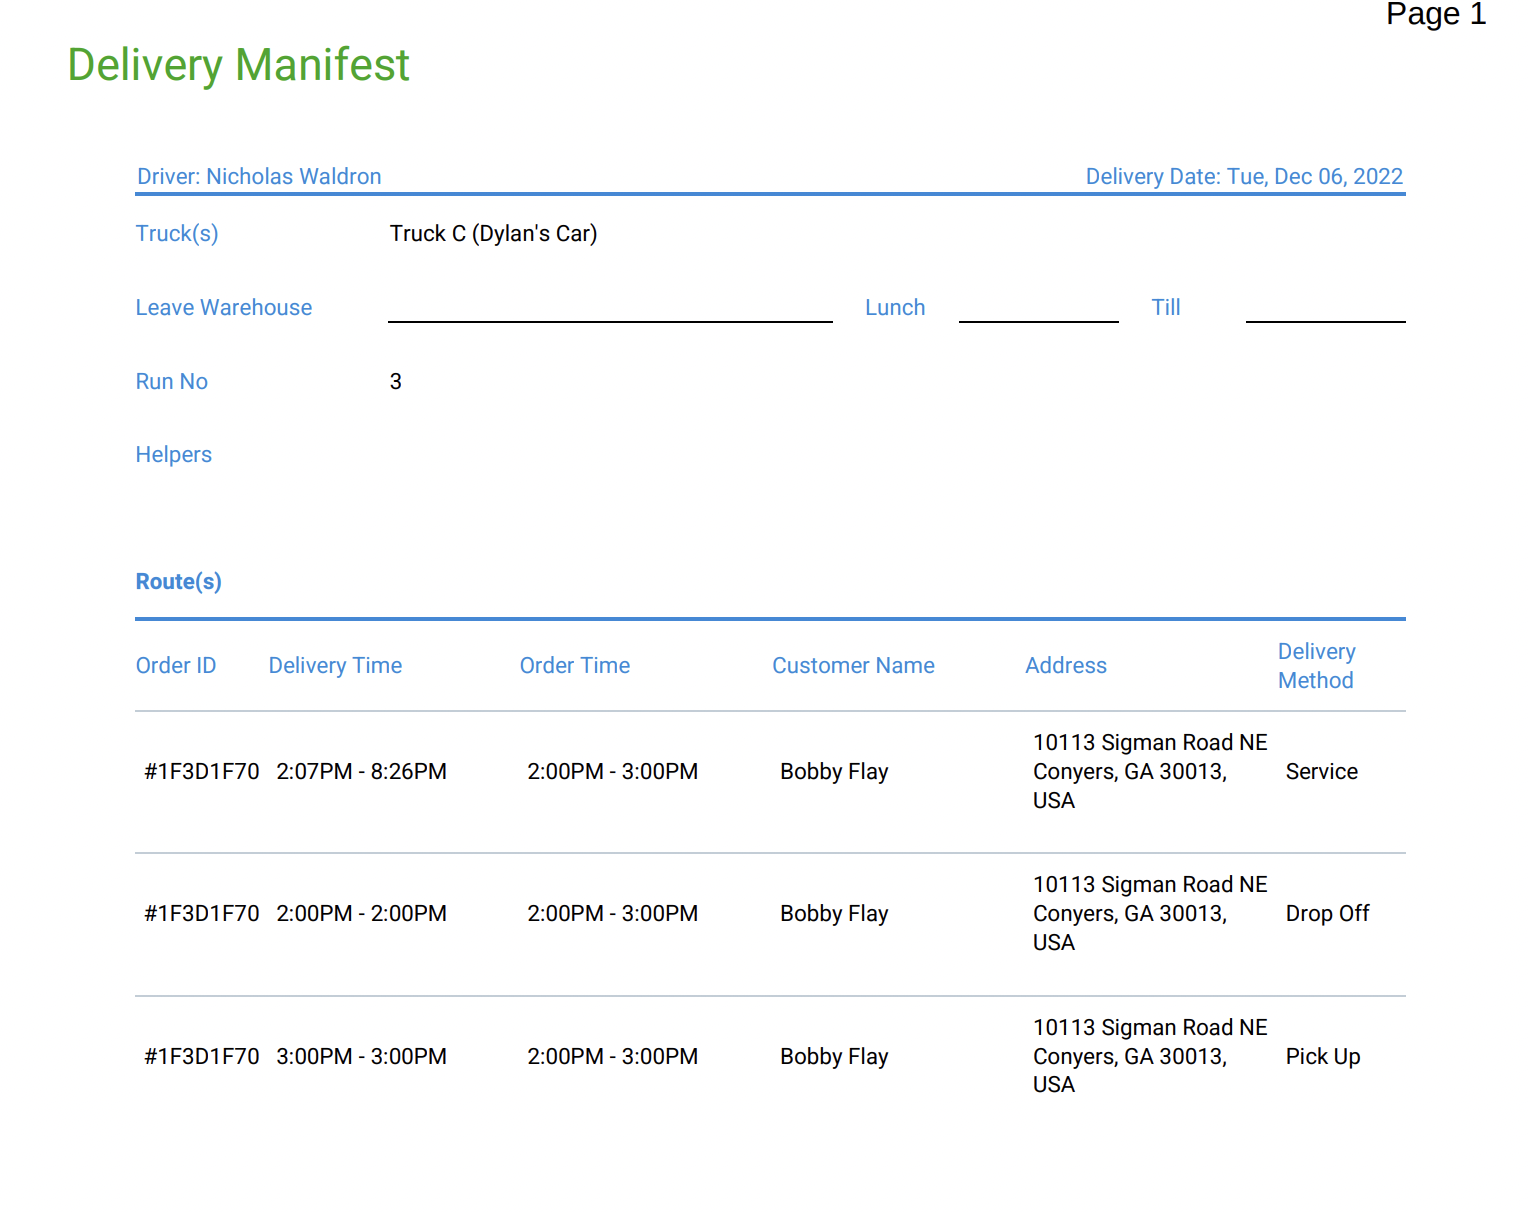Select the Driver: Nicholas Waldron label
Image resolution: width=1528 pixels, height=1212 pixels.
[x=259, y=176]
